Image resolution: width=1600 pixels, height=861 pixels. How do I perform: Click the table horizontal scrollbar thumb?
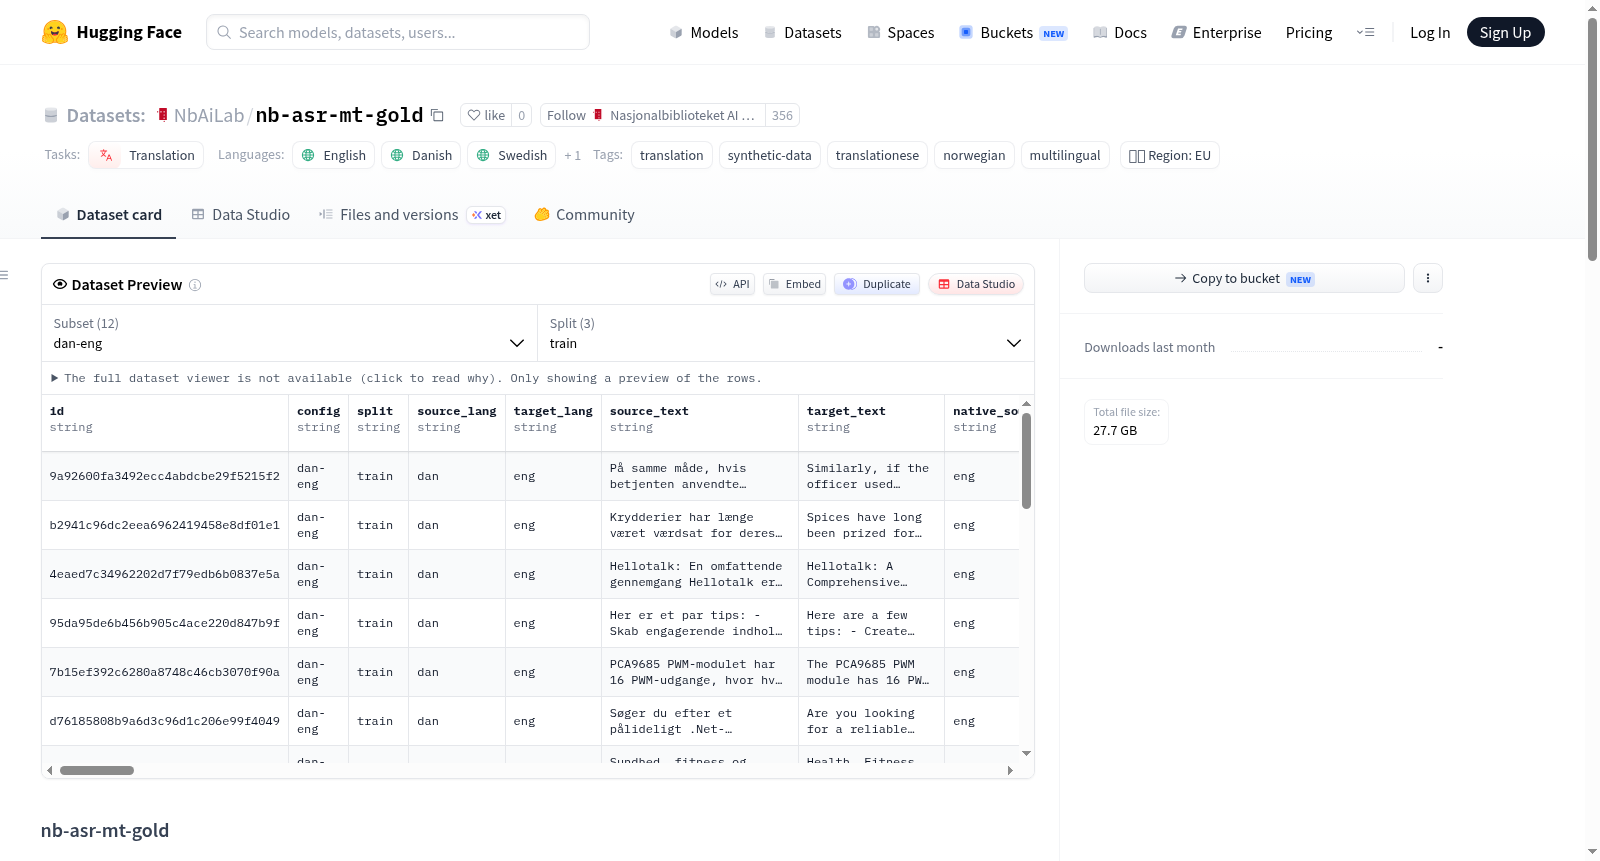click(x=97, y=770)
